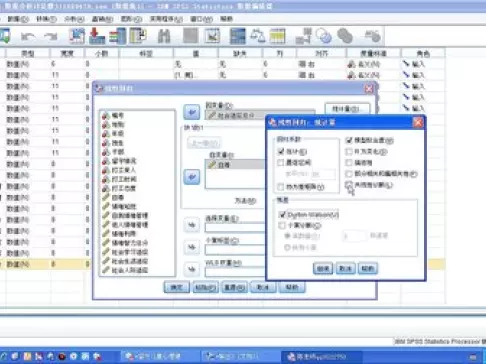Open the Analyze (分析) menu
Image resolution: width=486 pixels, height=364 pixels.
coord(74,19)
